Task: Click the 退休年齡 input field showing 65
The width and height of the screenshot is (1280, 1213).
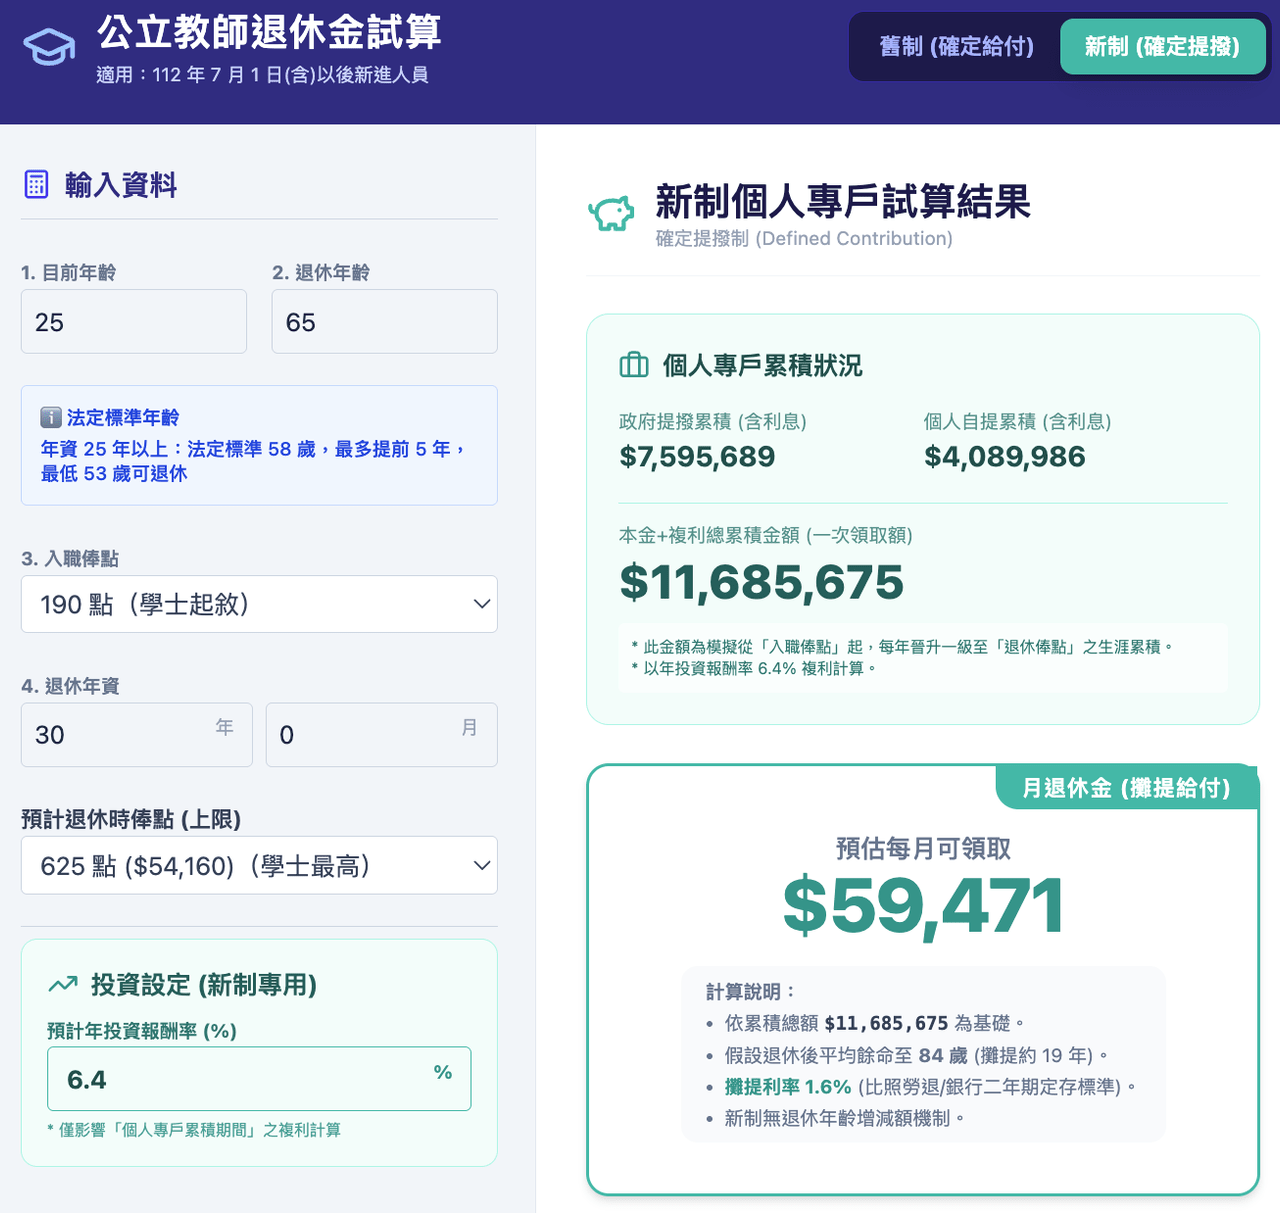Action: tap(385, 321)
